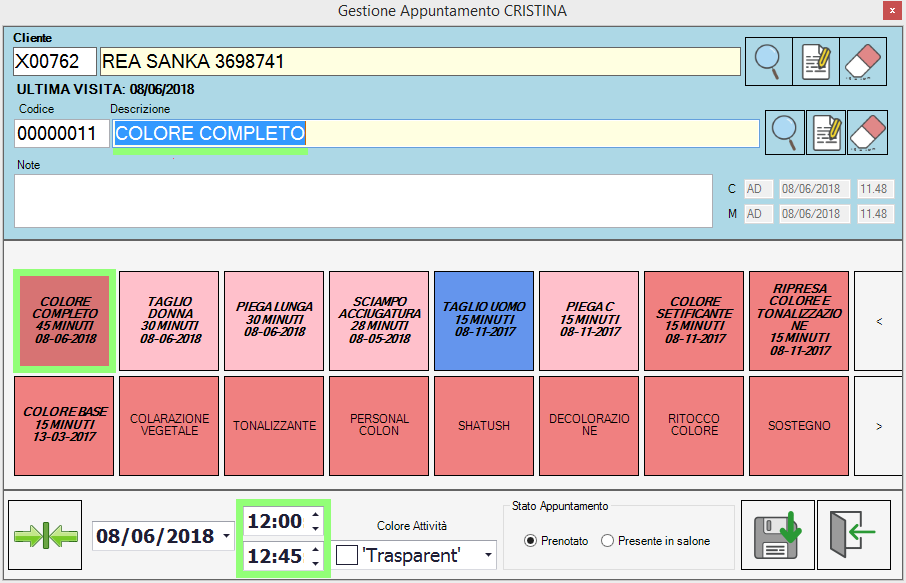Expand the Colore Attività dropdown
906x583 pixels.
(488, 554)
